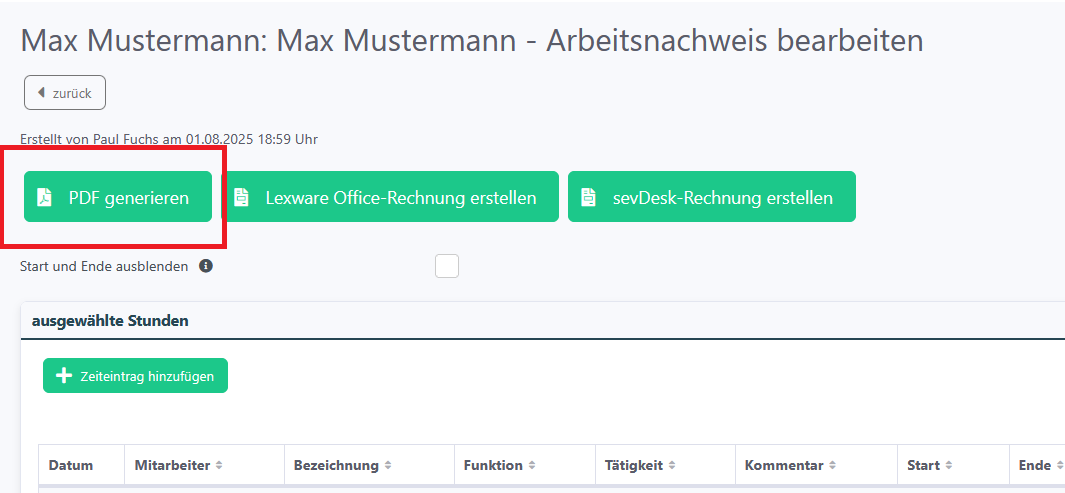Create a sevDesk-Rechnung
This screenshot has height=493, width=1065.
(712, 197)
